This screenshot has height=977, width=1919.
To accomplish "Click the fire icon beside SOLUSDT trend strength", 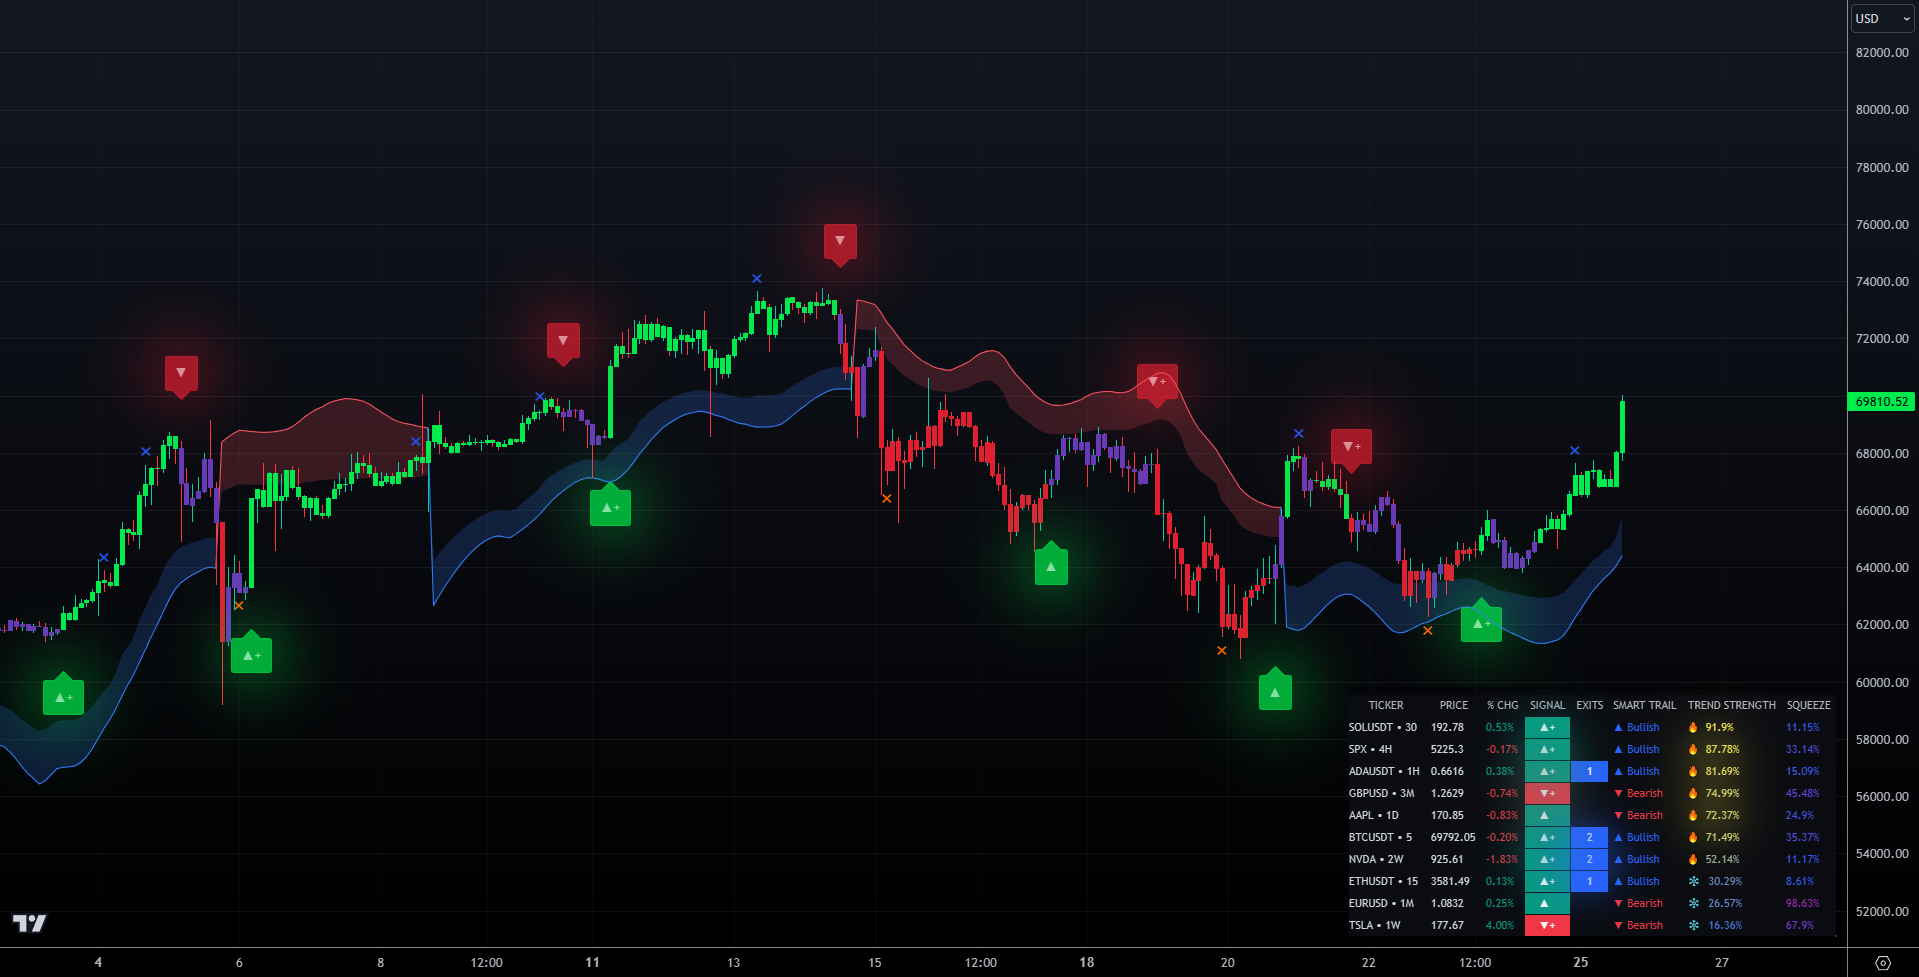I will pos(1691,727).
